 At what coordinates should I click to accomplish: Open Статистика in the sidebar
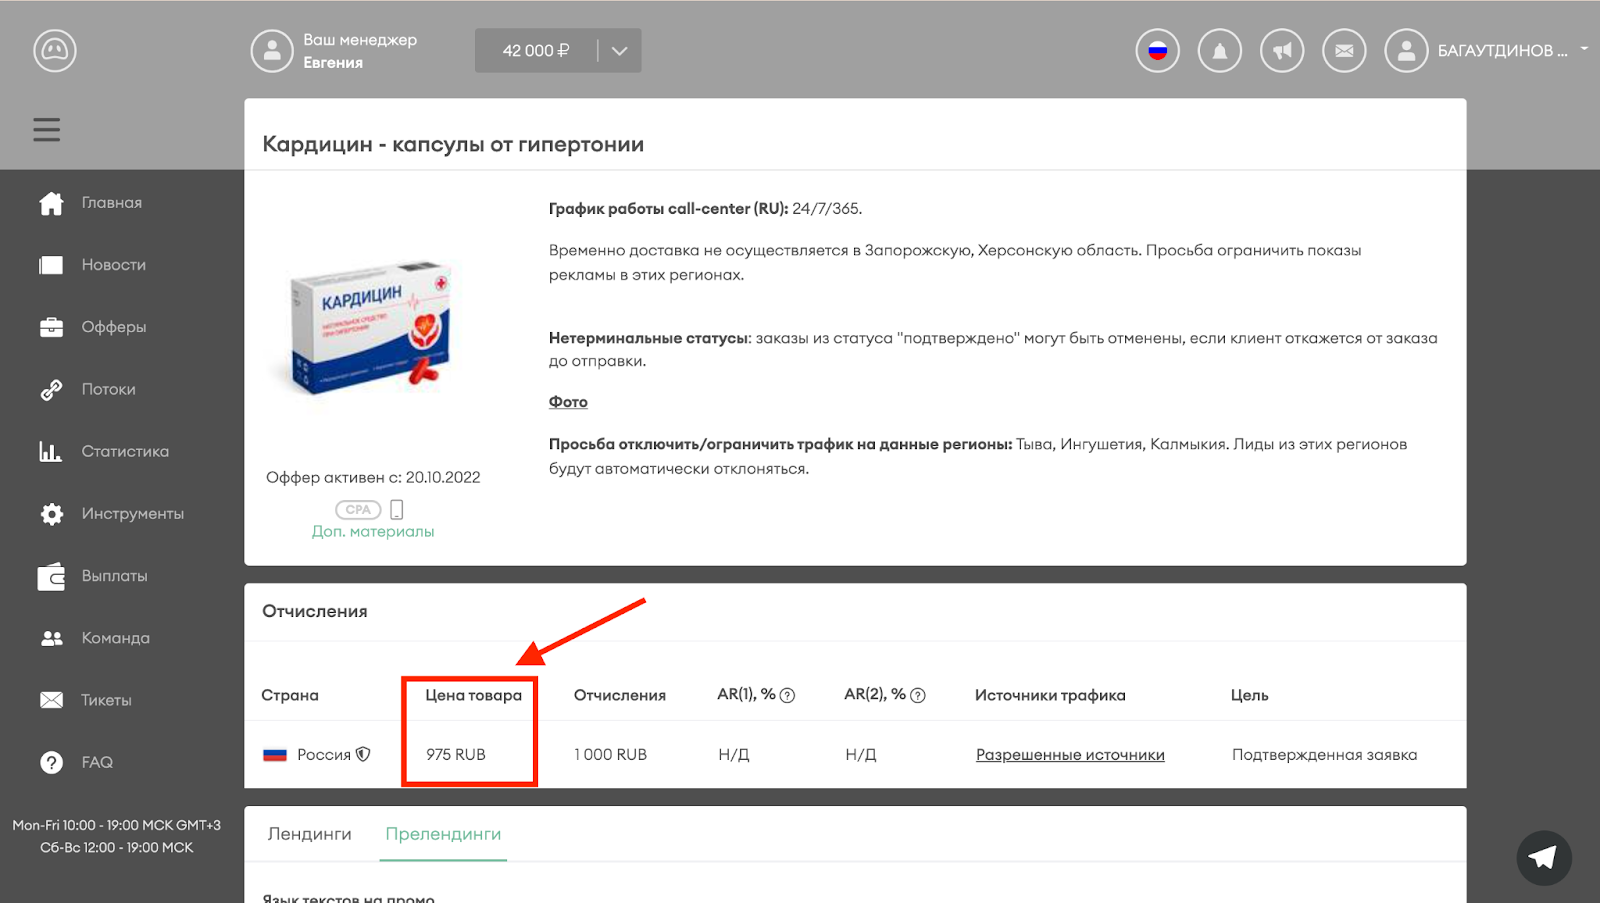coord(125,451)
